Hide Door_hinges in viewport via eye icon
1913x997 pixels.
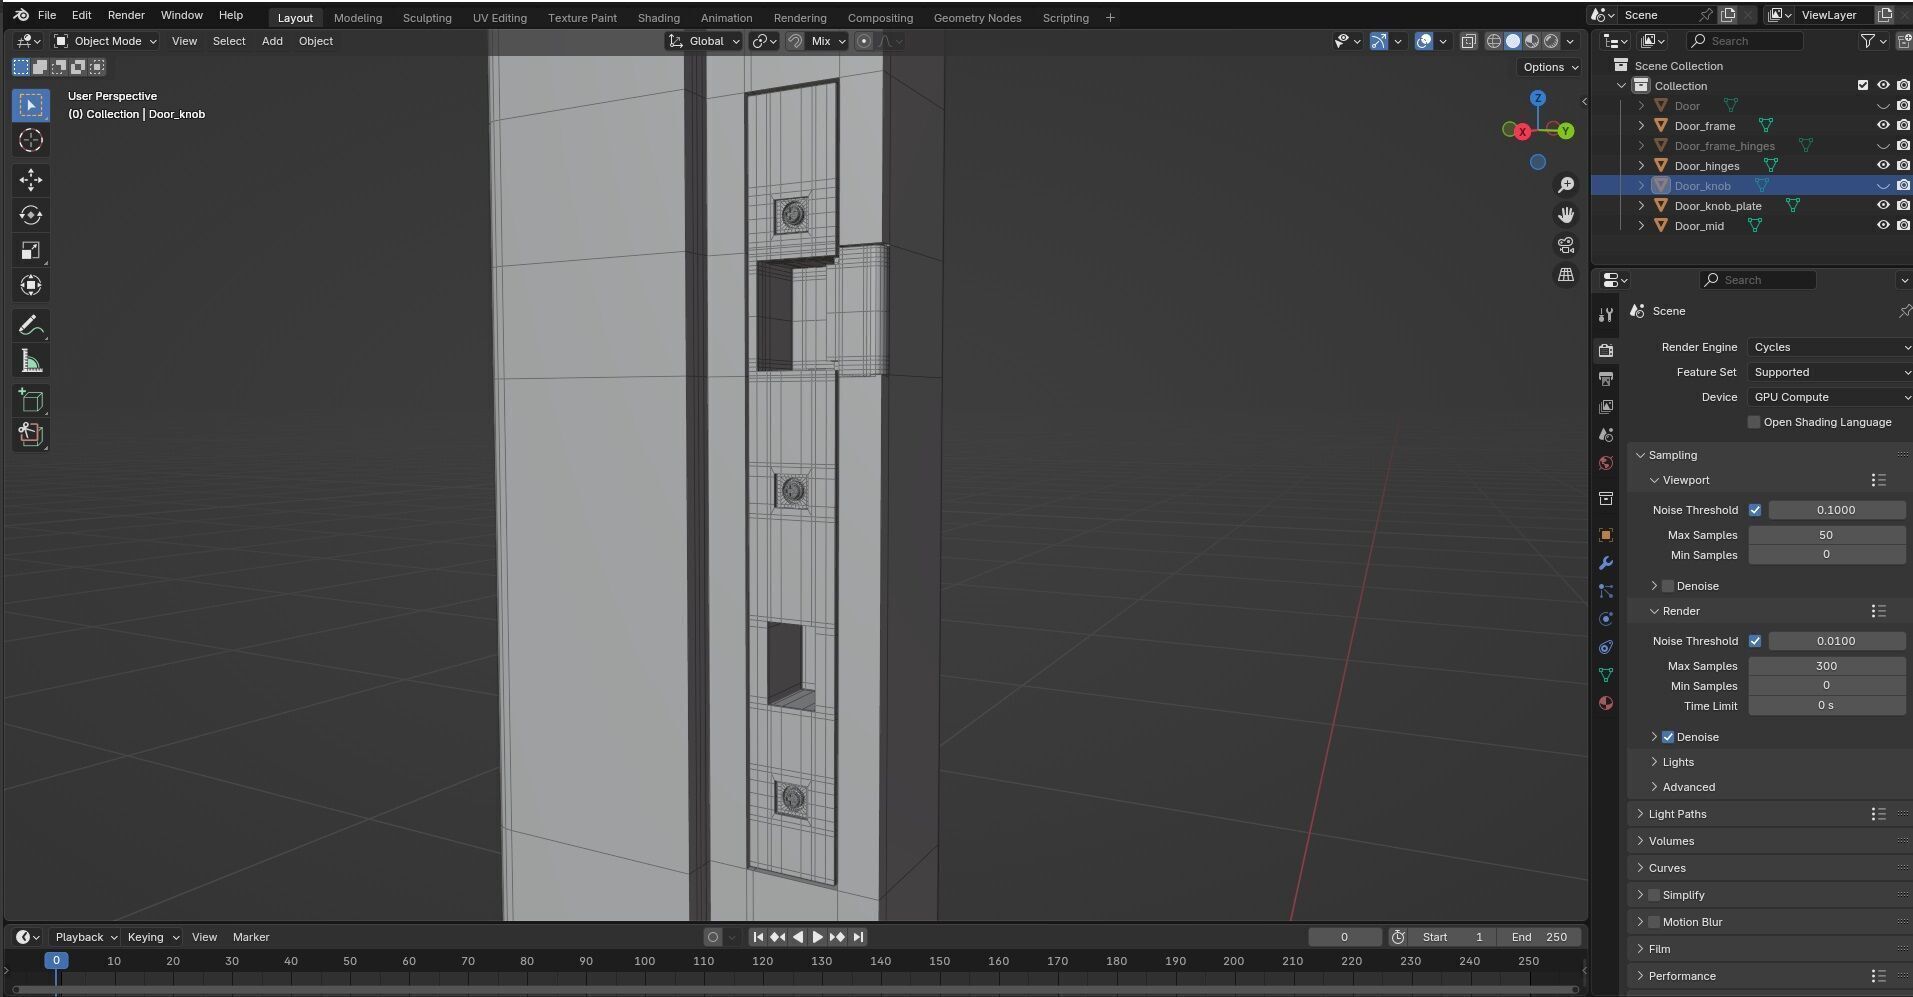(x=1883, y=166)
